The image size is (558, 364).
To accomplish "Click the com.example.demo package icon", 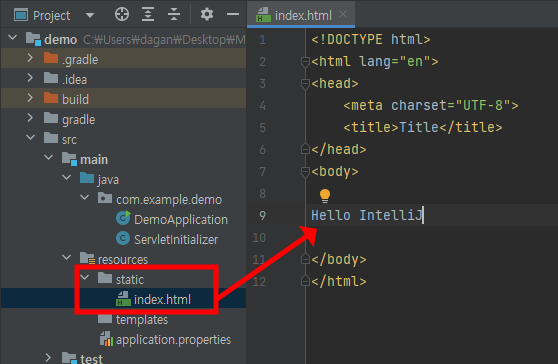I will pos(105,198).
